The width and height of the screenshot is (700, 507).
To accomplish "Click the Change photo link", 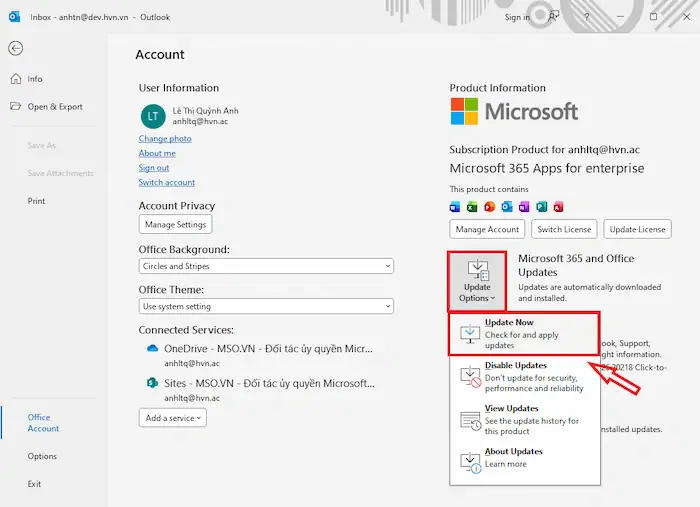I will [165, 138].
